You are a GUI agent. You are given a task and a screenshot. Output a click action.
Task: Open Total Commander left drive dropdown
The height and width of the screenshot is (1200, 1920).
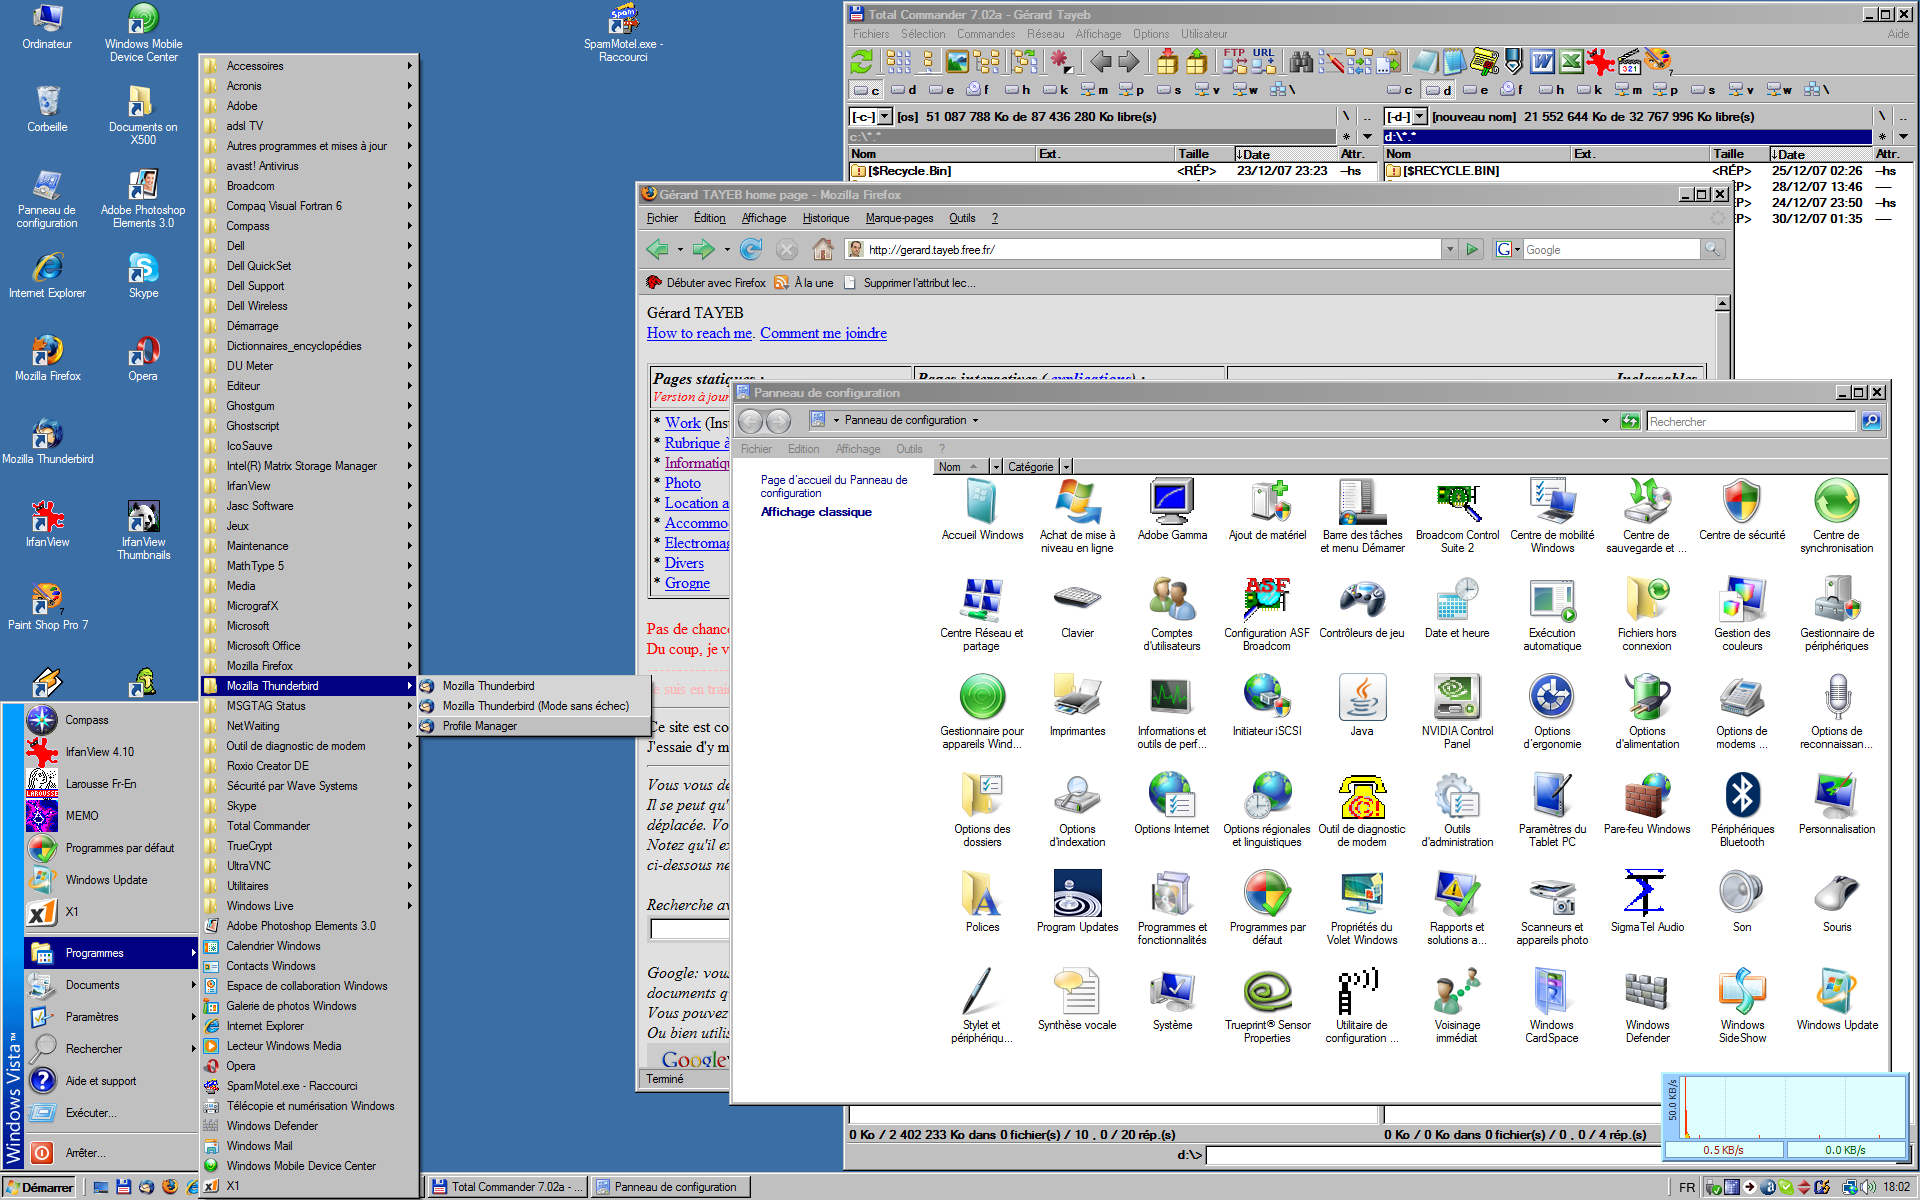884,117
